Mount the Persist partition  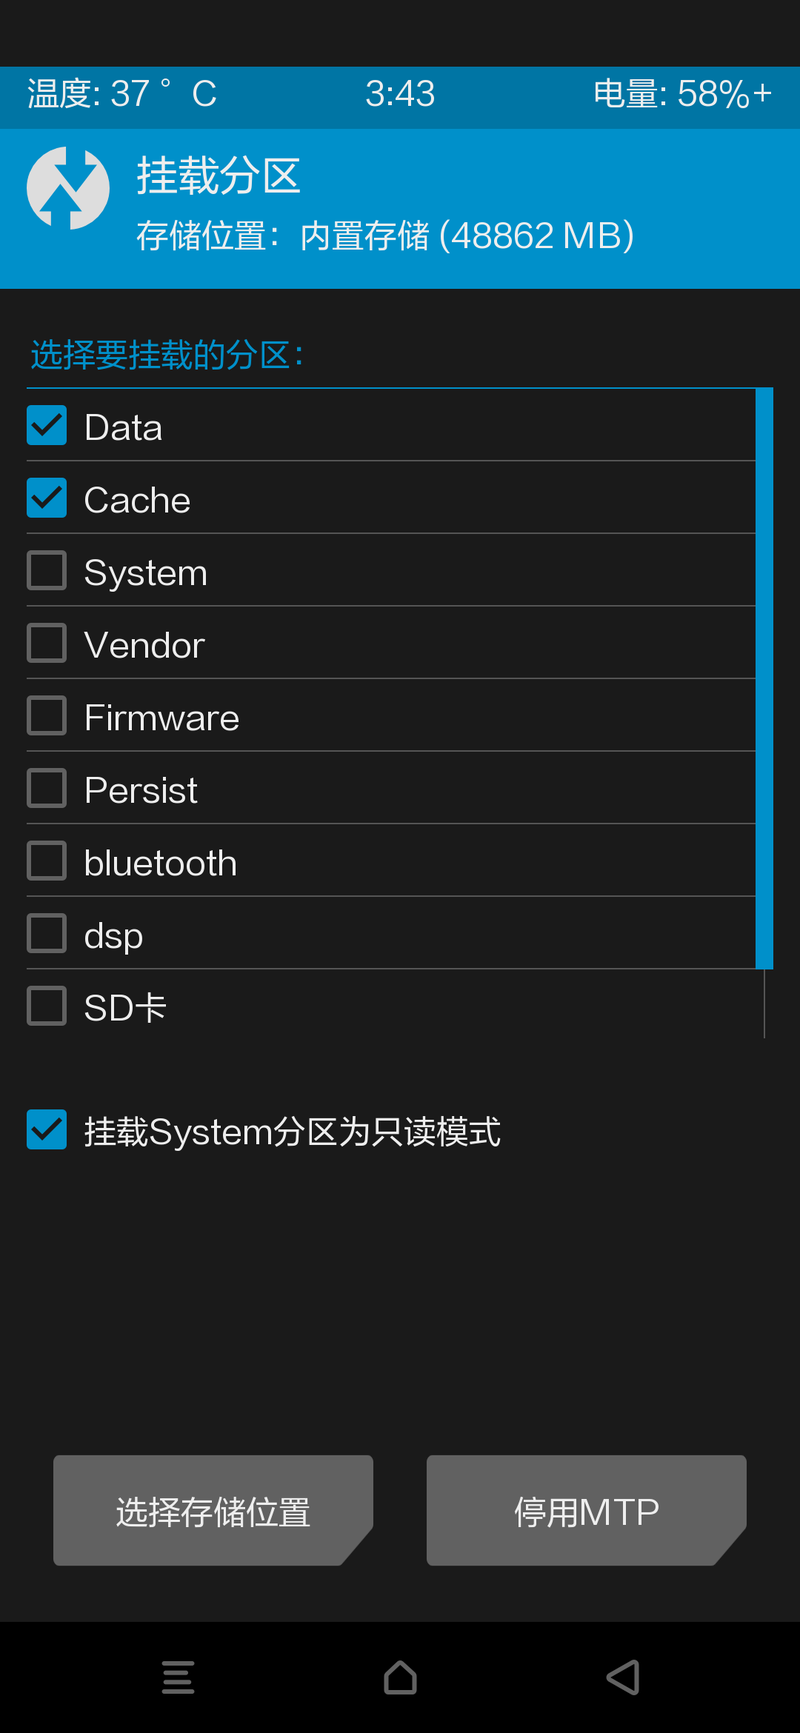[47, 788]
